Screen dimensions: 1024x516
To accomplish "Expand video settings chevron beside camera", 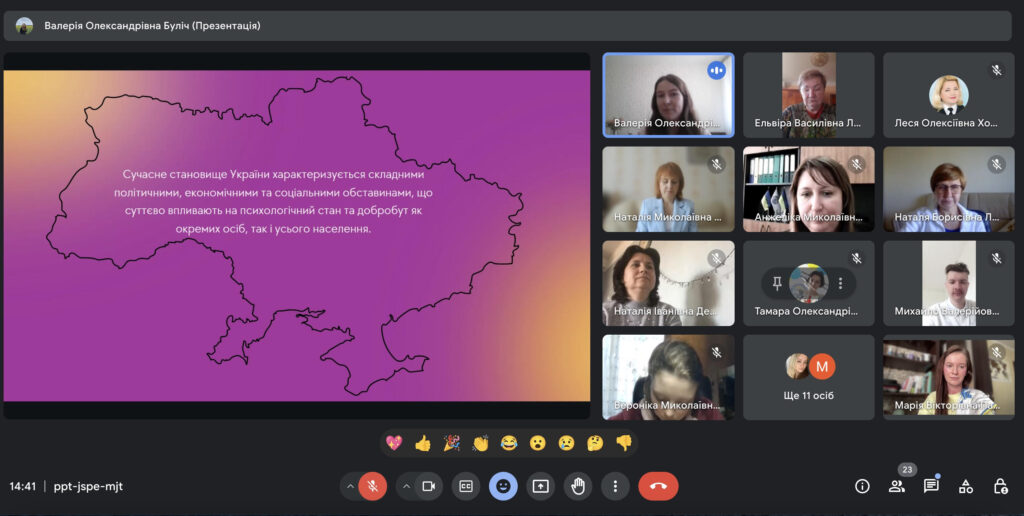I will coord(405,486).
